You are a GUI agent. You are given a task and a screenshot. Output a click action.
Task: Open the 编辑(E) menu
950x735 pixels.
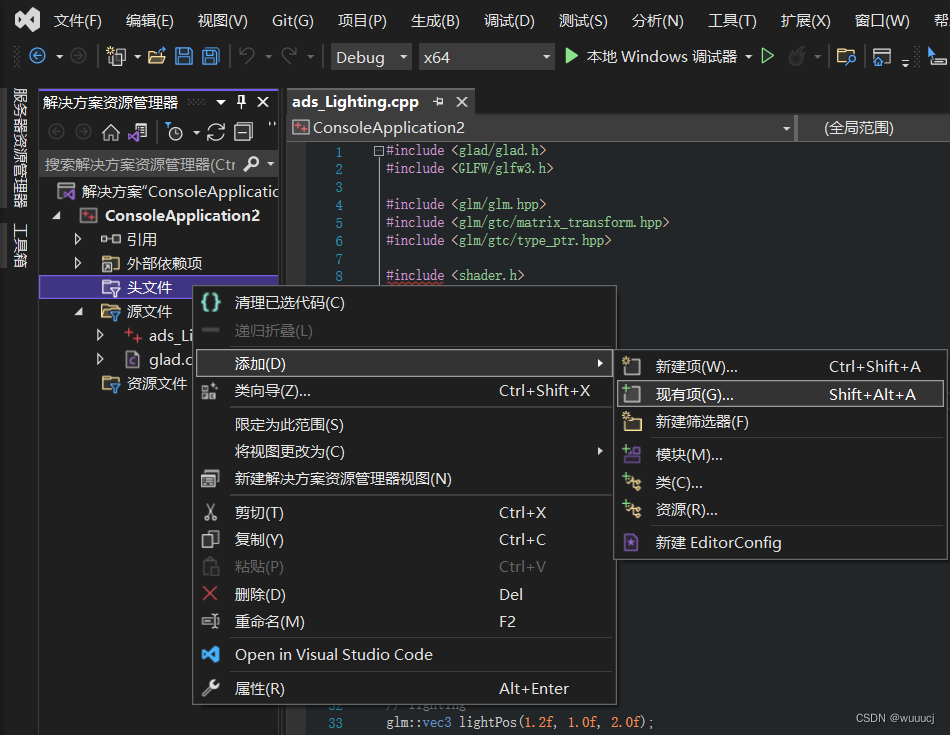tap(150, 21)
